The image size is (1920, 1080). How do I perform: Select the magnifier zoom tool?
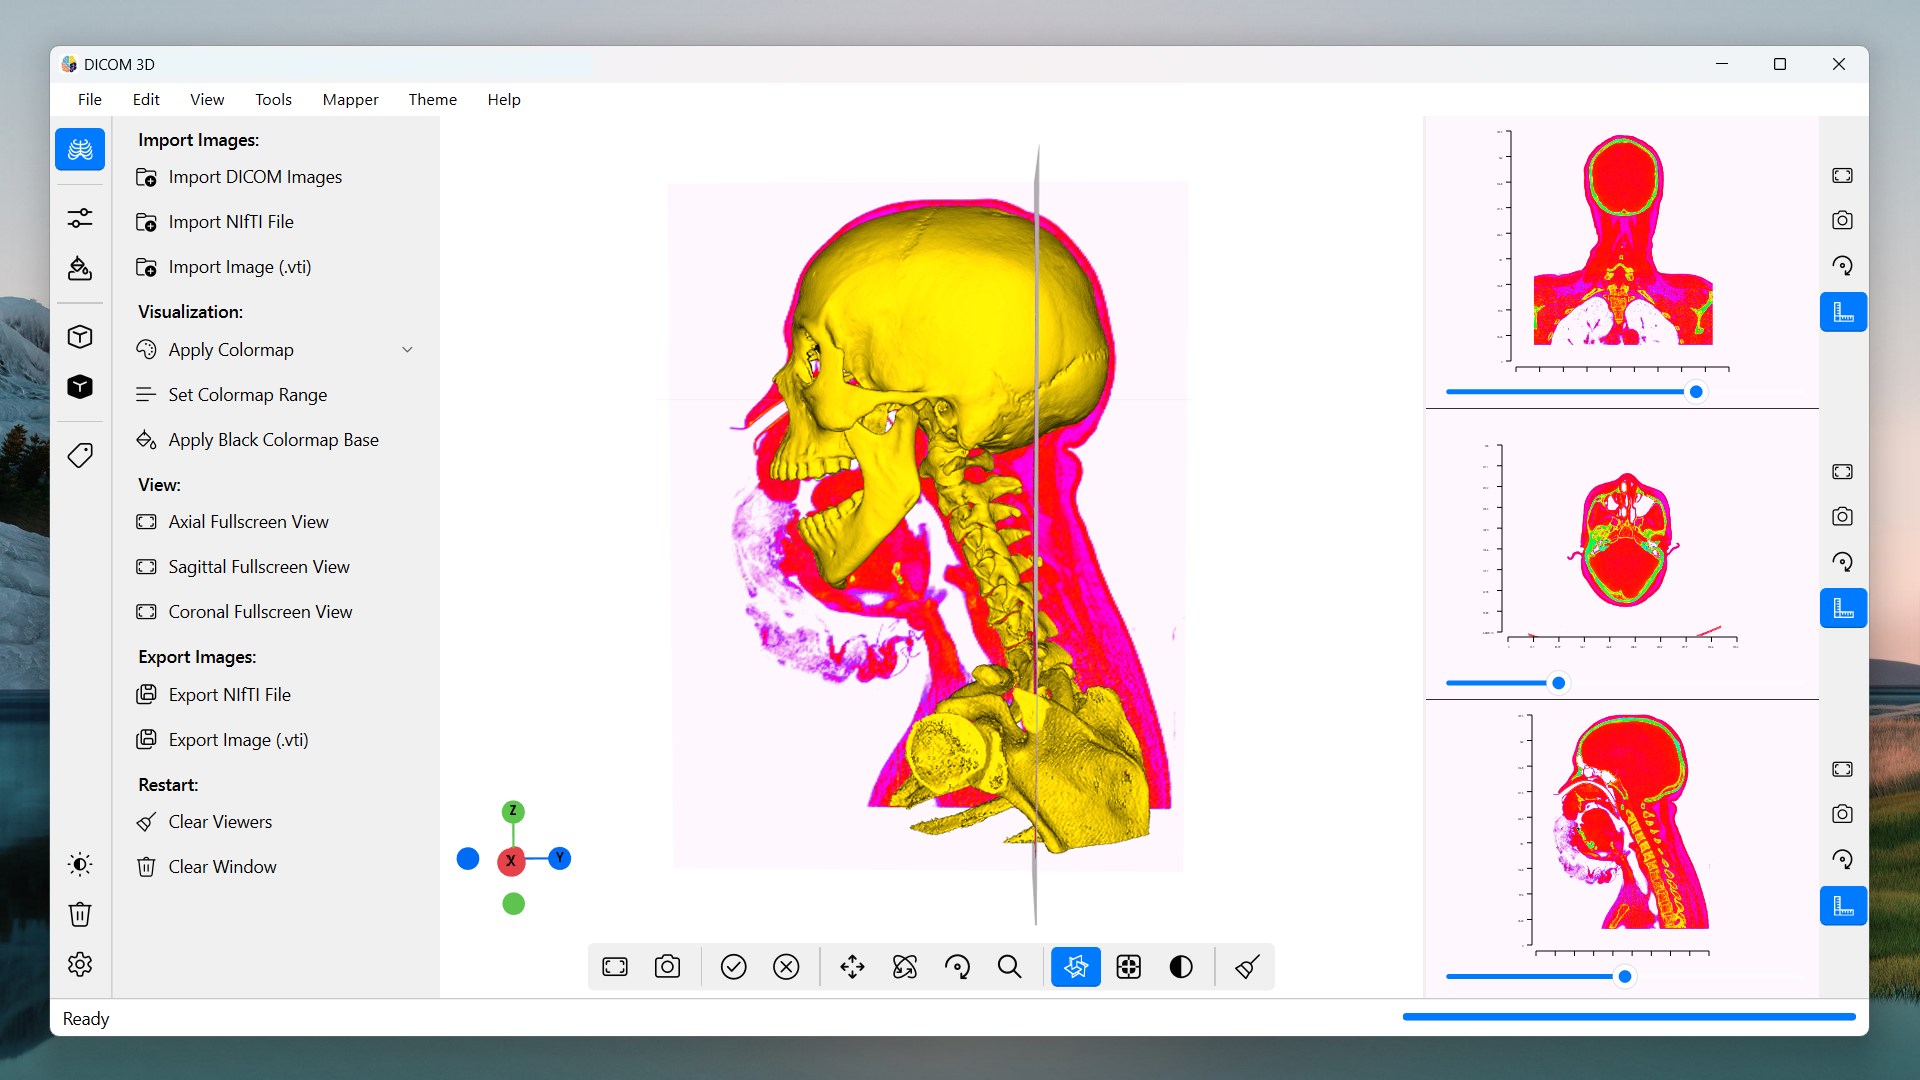(x=1010, y=967)
